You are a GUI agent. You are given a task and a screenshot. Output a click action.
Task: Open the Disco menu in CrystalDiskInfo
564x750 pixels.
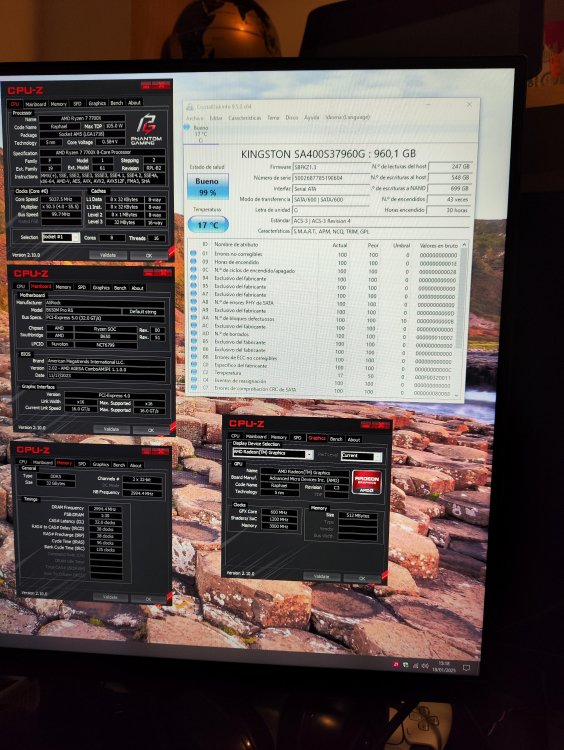click(291, 117)
